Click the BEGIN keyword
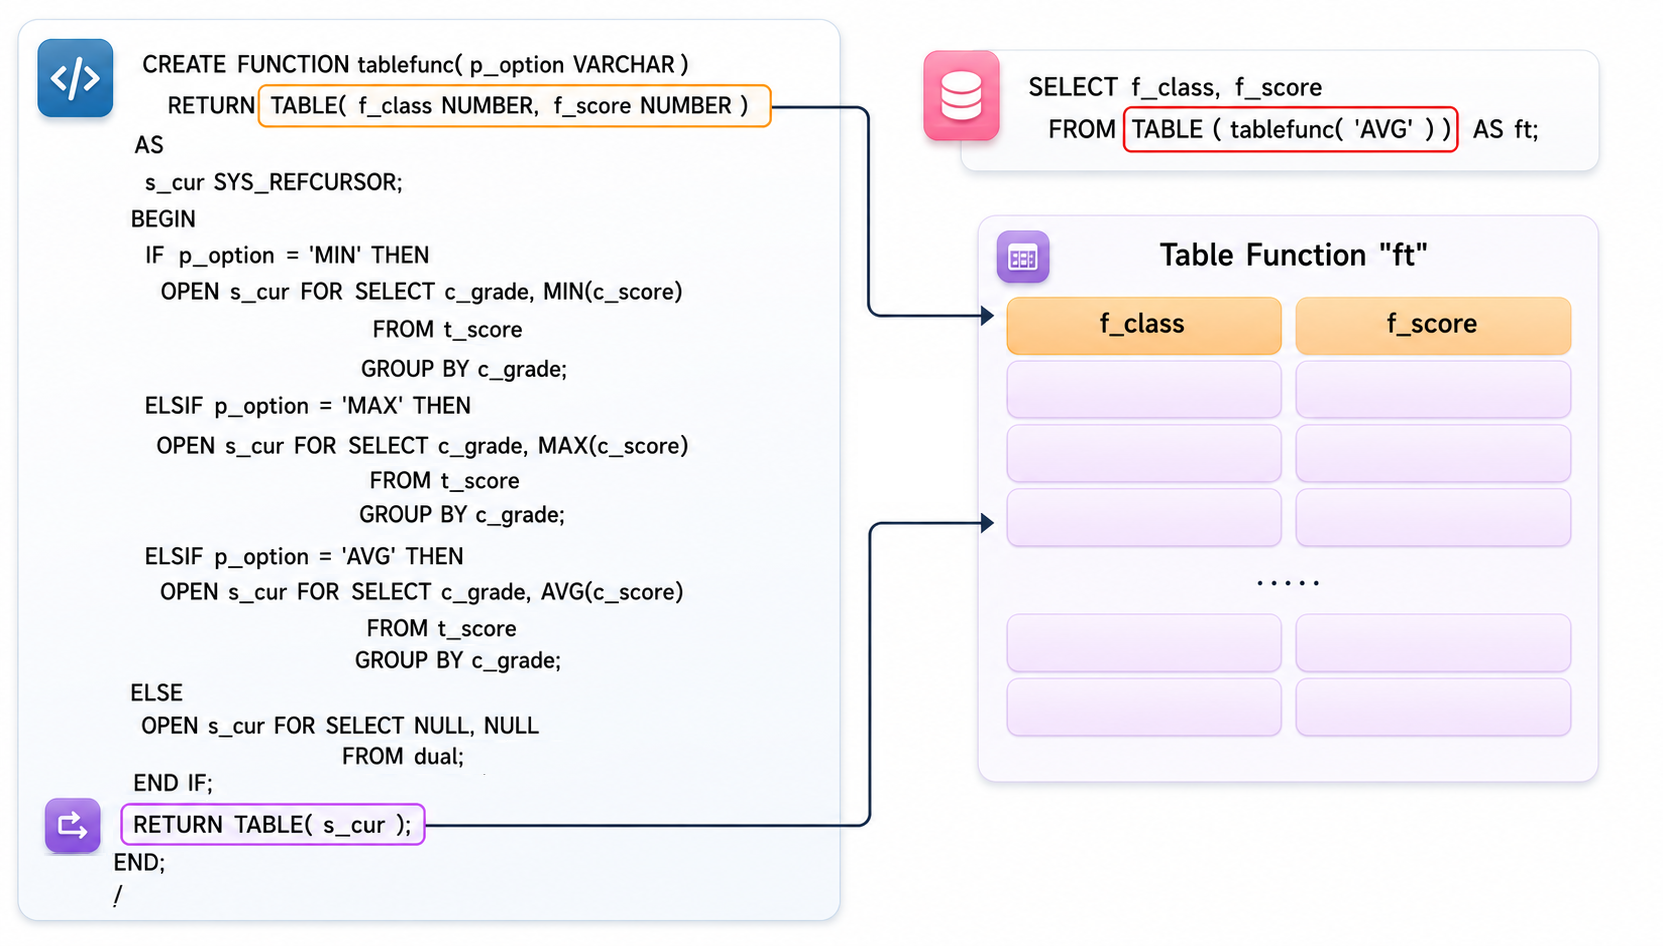 click(163, 219)
